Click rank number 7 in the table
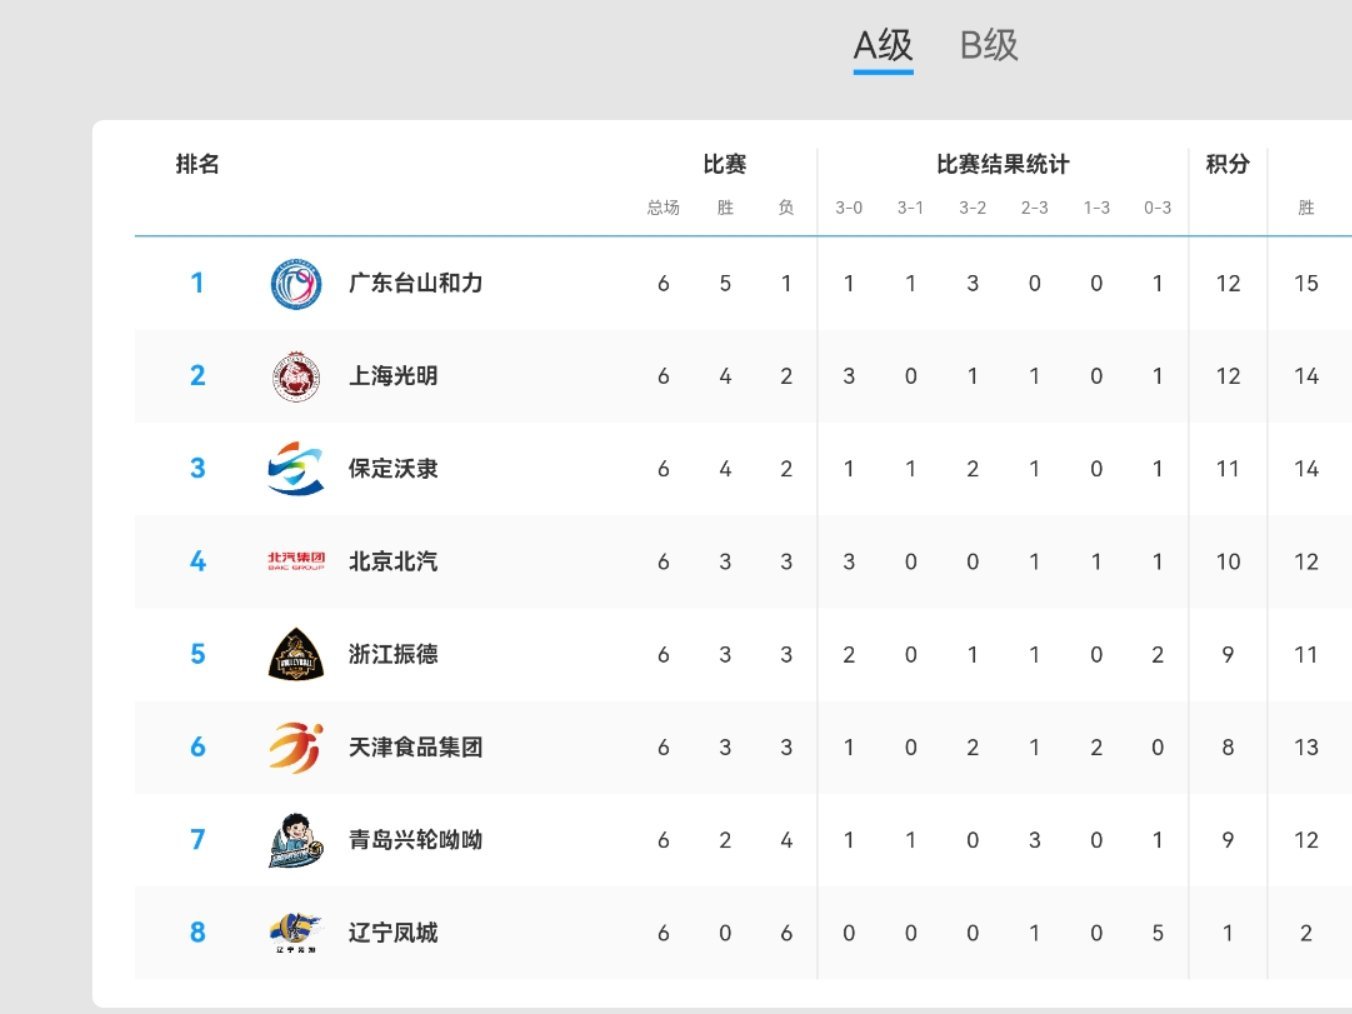Screen dimensions: 1352x1014 pos(197,840)
